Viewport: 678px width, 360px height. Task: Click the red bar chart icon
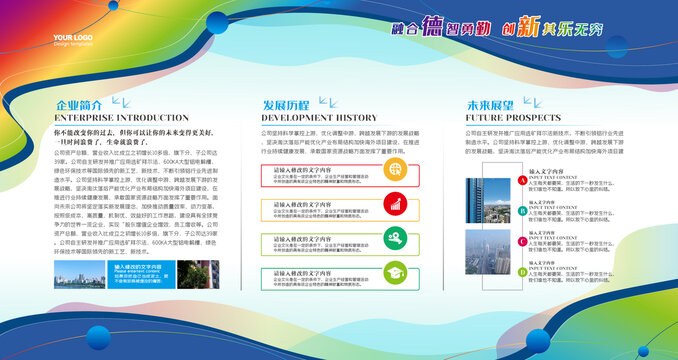pyautogui.click(x=395, y=204)
